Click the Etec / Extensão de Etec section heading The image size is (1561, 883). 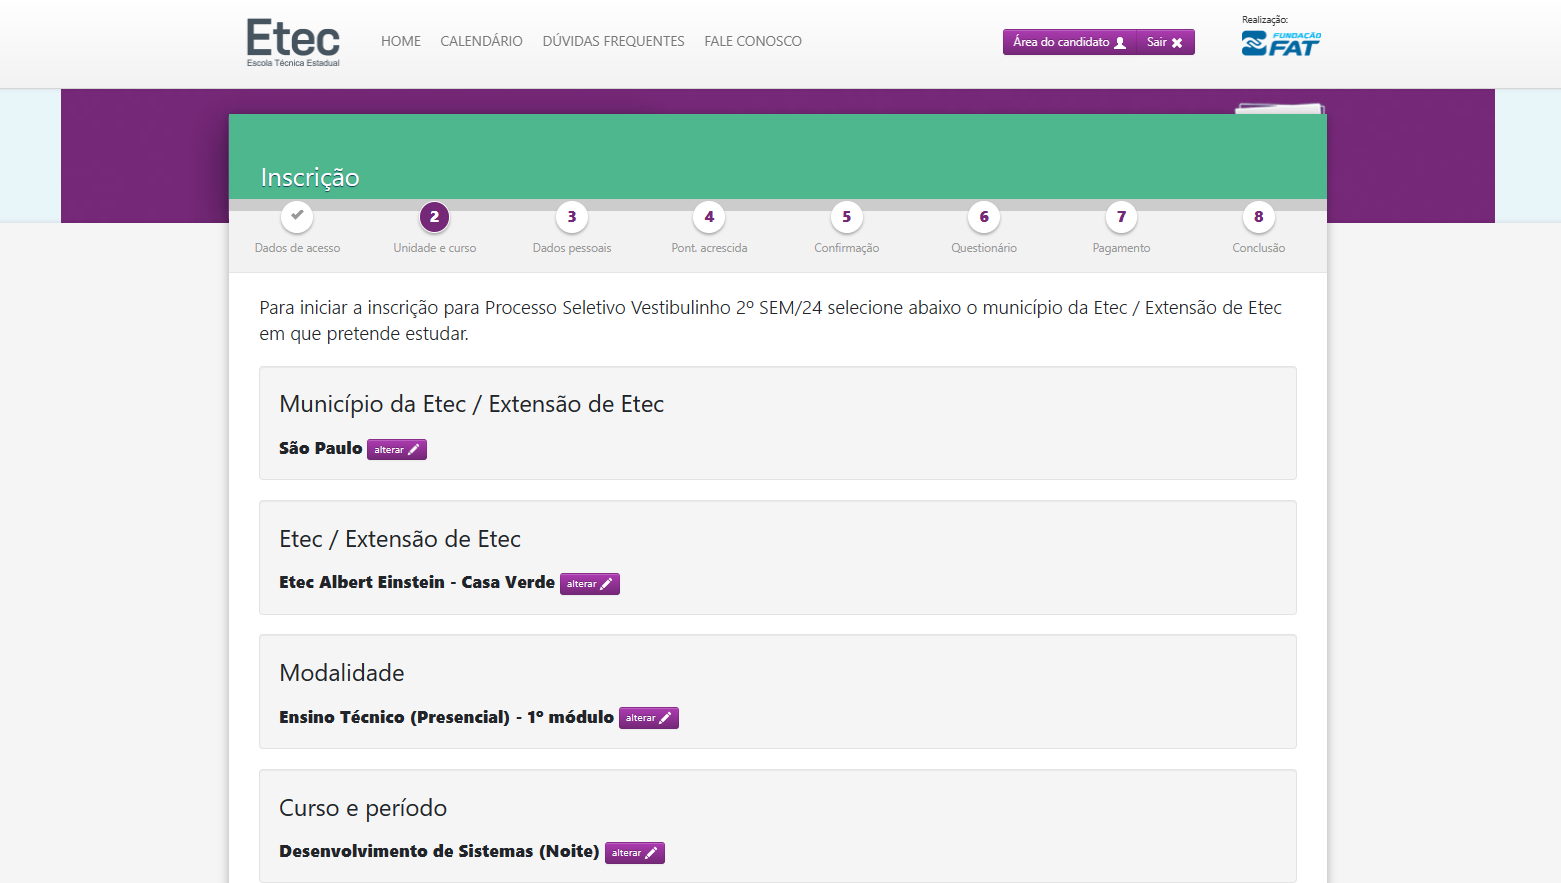(x=400, y=539)
